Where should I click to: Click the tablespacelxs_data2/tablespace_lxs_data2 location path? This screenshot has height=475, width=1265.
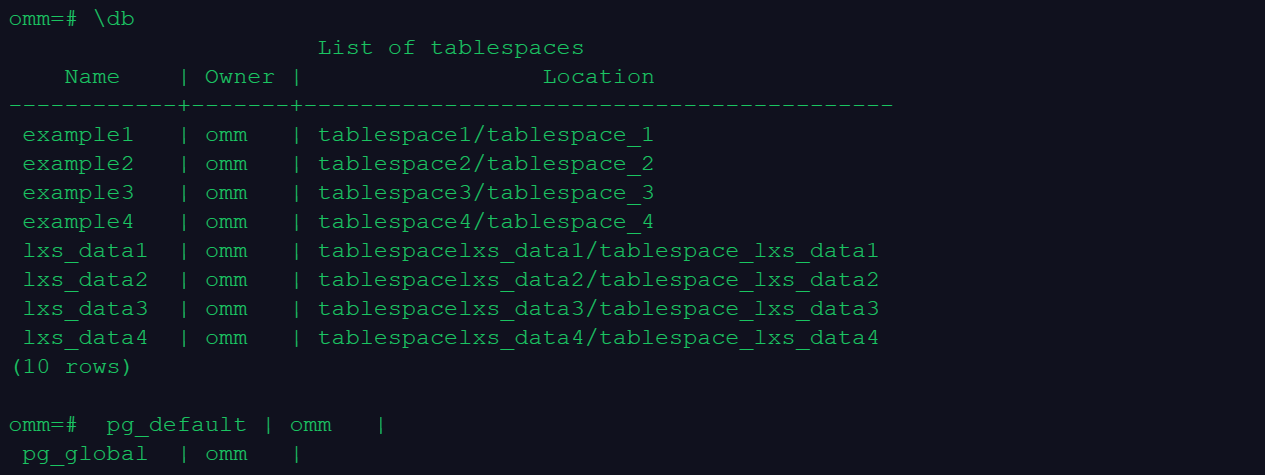coord(598,280)
